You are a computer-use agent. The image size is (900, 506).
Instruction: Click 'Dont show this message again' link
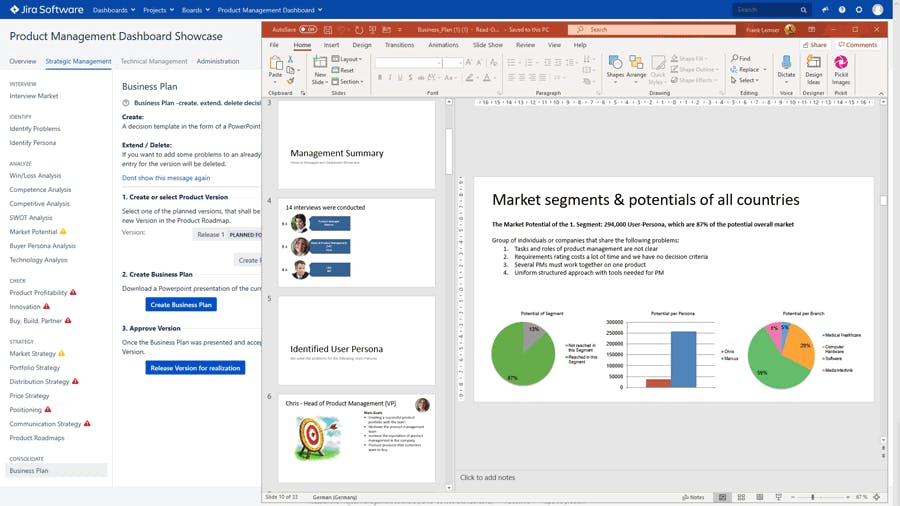(166, 177)
